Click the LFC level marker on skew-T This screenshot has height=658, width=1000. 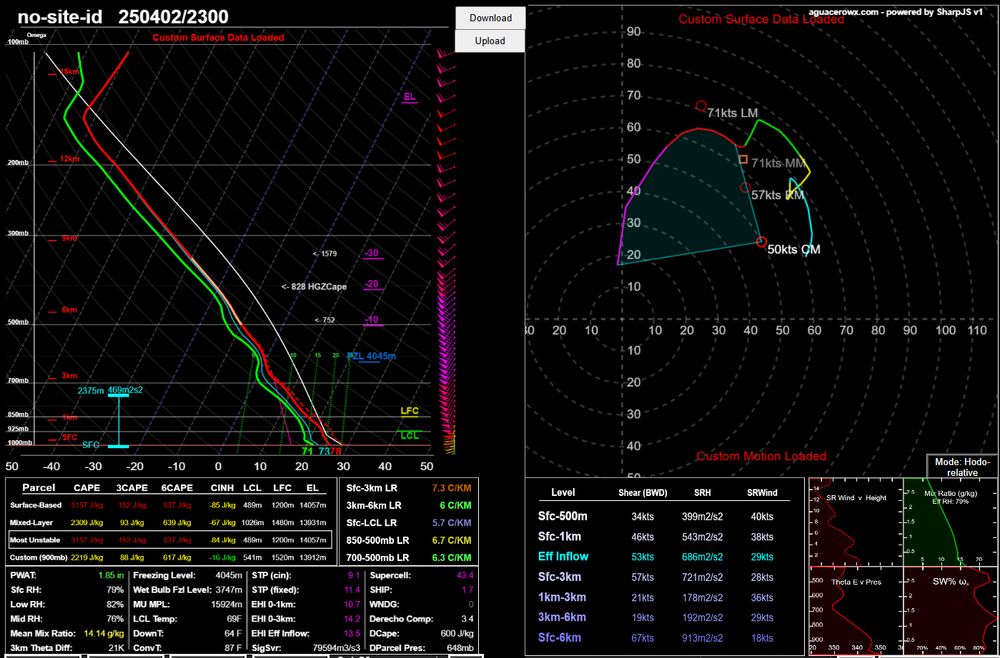coord(409,411)
